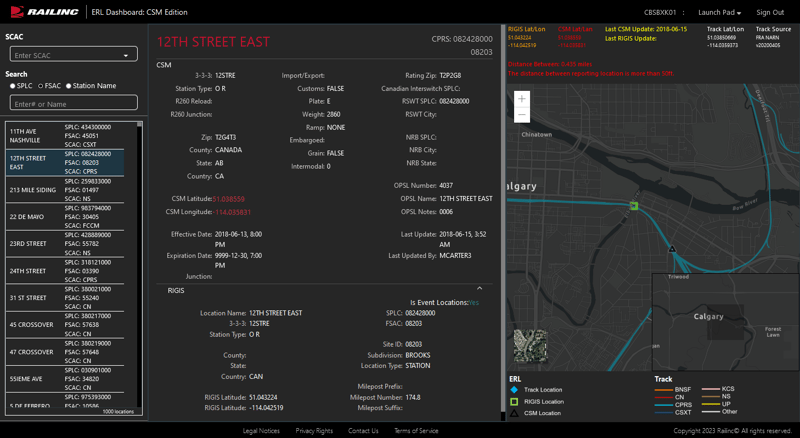The image size is (800, 438).
Task: Select 55IEME AVE location
Action: tap(65, 379)
